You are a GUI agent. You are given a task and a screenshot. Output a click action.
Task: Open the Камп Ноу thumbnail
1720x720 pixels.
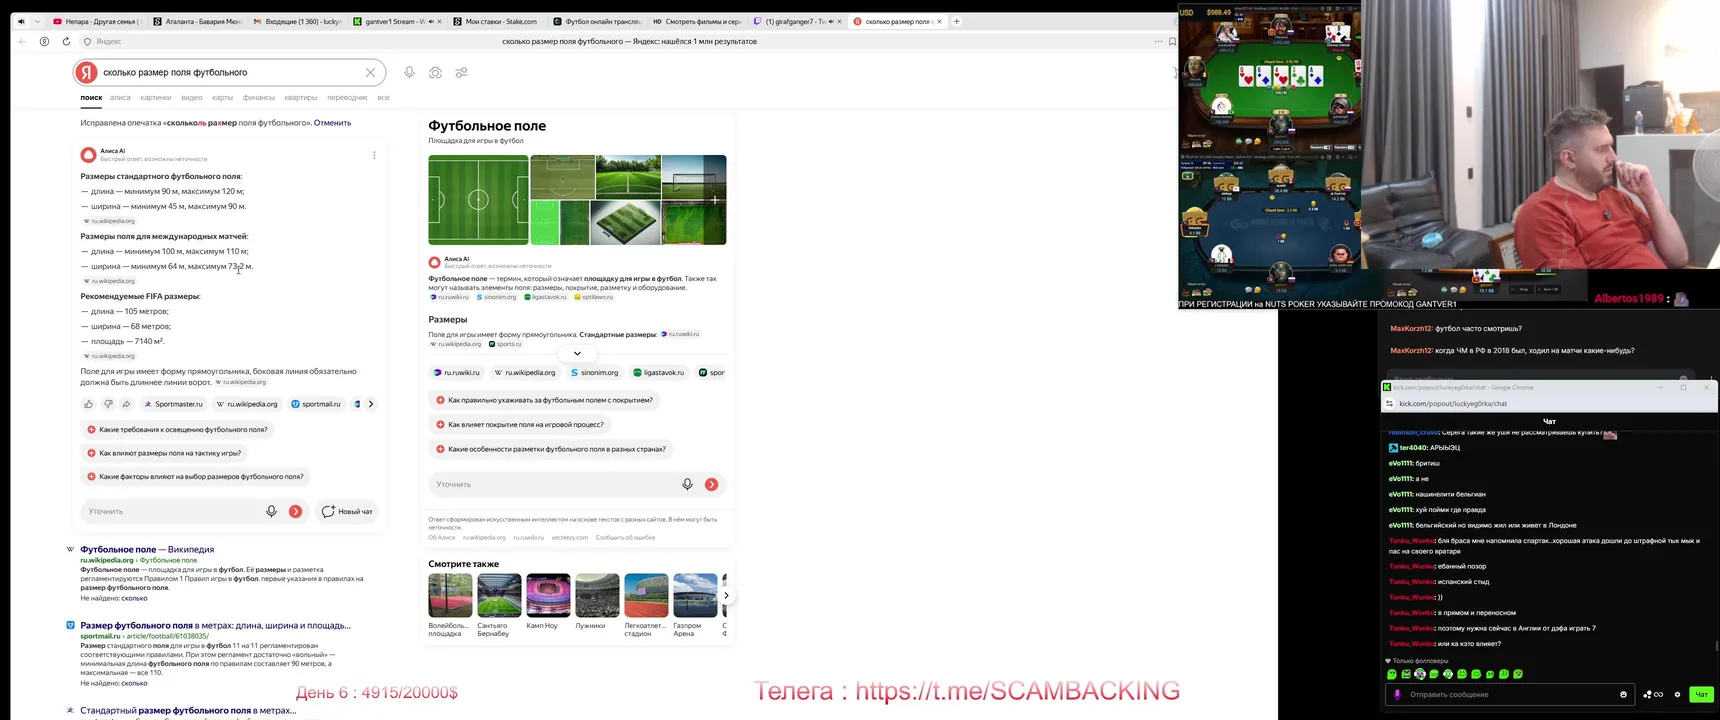click(x=548, y=595)
